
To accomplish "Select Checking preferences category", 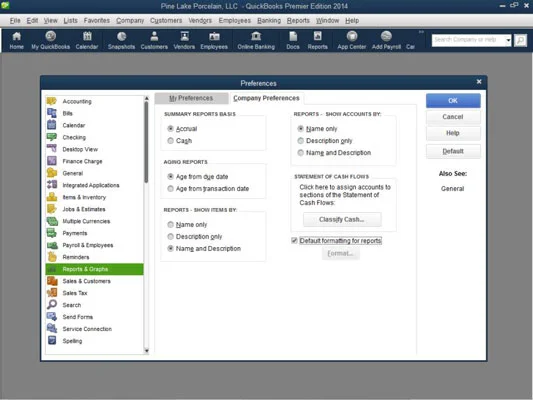I will [94, 137].
